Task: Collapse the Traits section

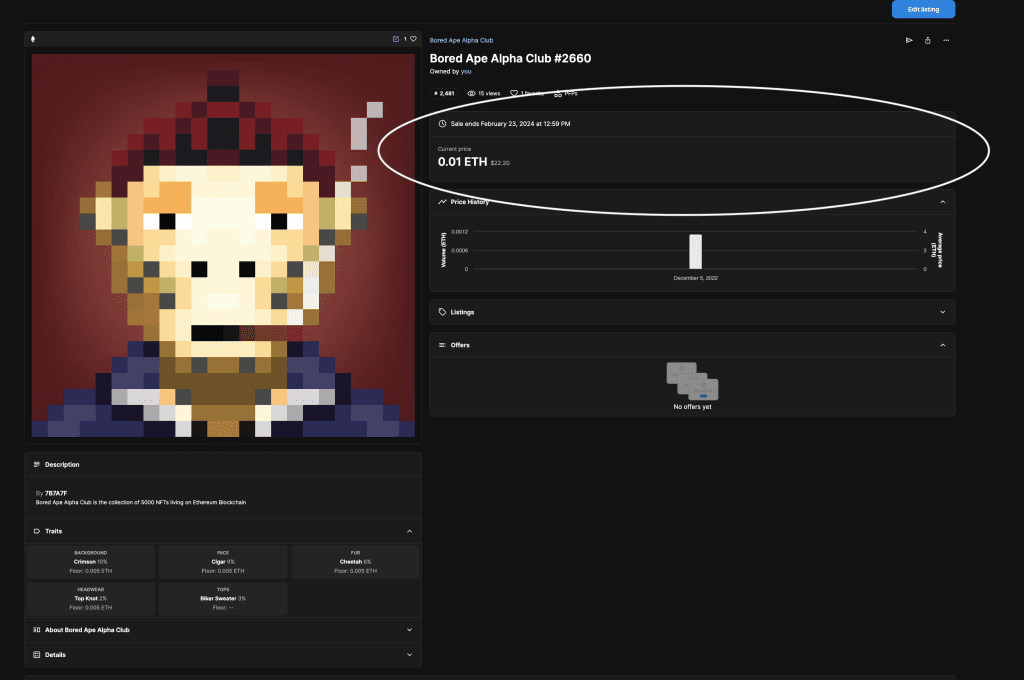Action: point(409,531)
